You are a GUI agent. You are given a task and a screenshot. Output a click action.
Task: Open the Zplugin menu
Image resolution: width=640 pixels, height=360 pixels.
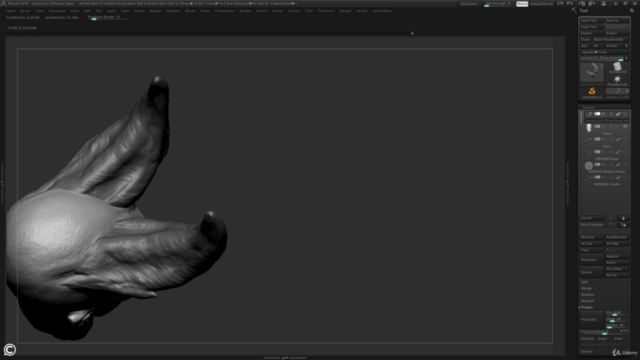click(345, 11)
